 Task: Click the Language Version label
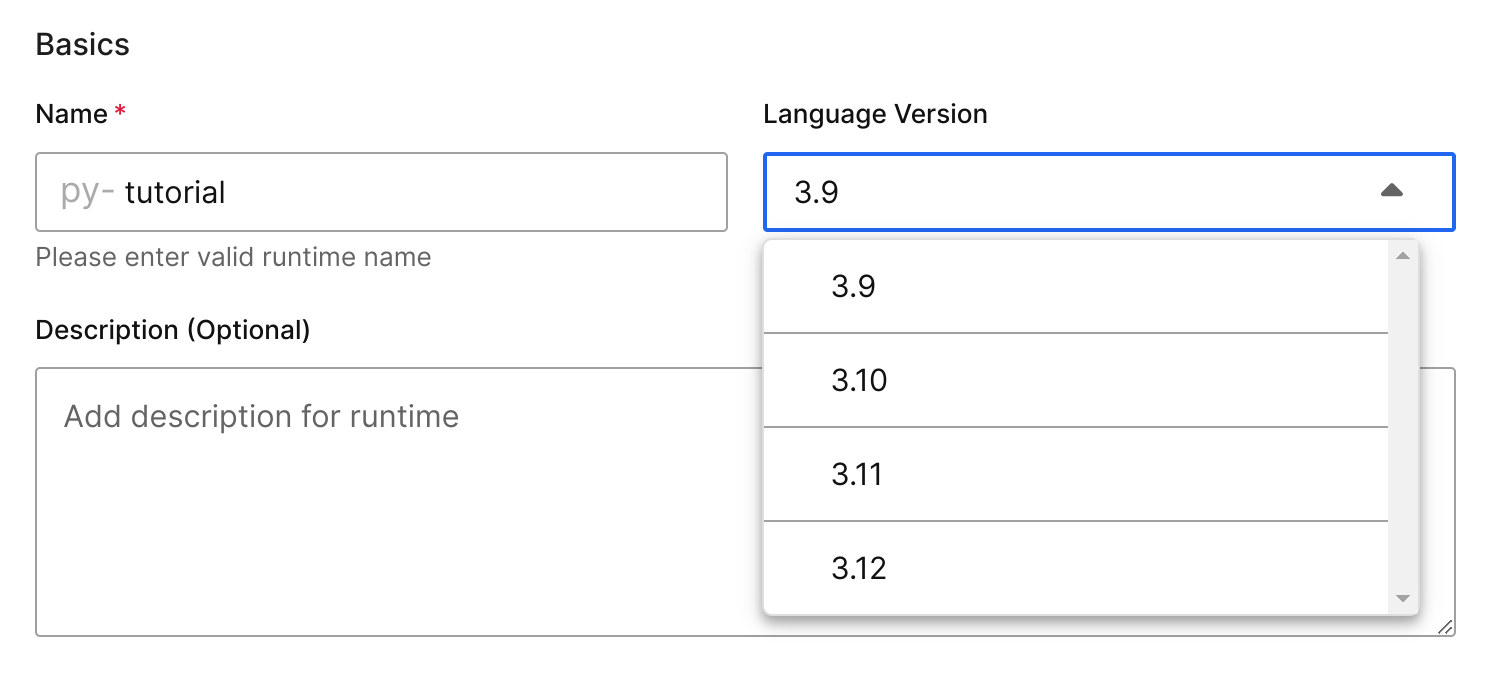point(875,114)
